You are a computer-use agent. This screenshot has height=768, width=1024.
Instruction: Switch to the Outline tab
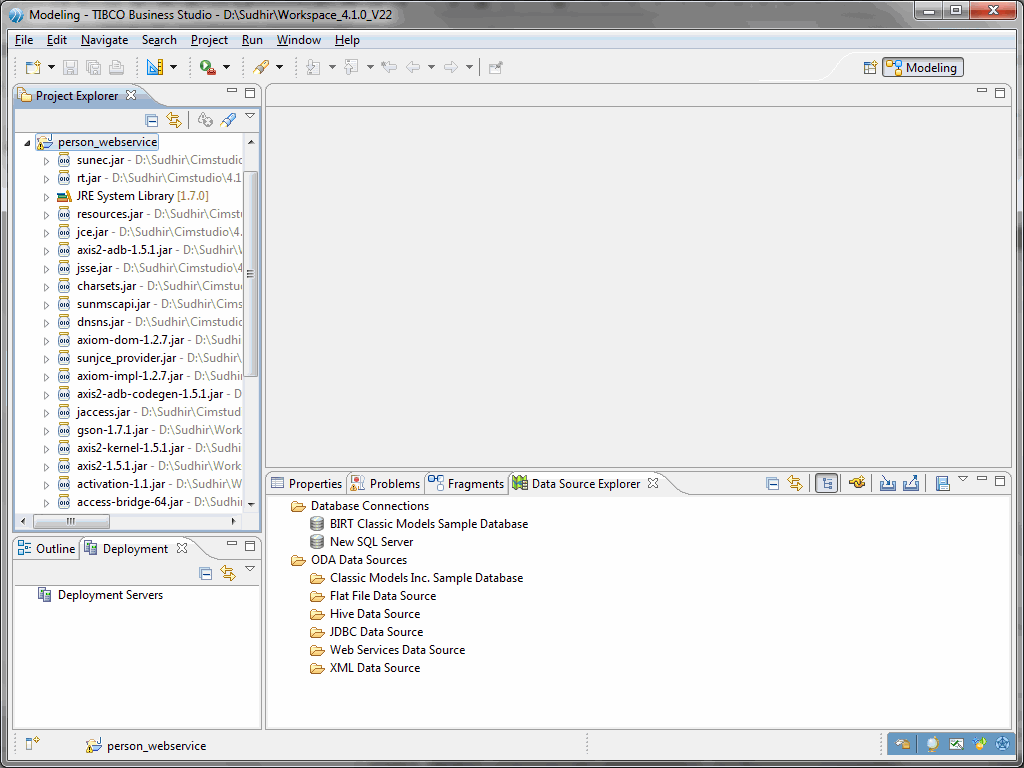[46, 549]
